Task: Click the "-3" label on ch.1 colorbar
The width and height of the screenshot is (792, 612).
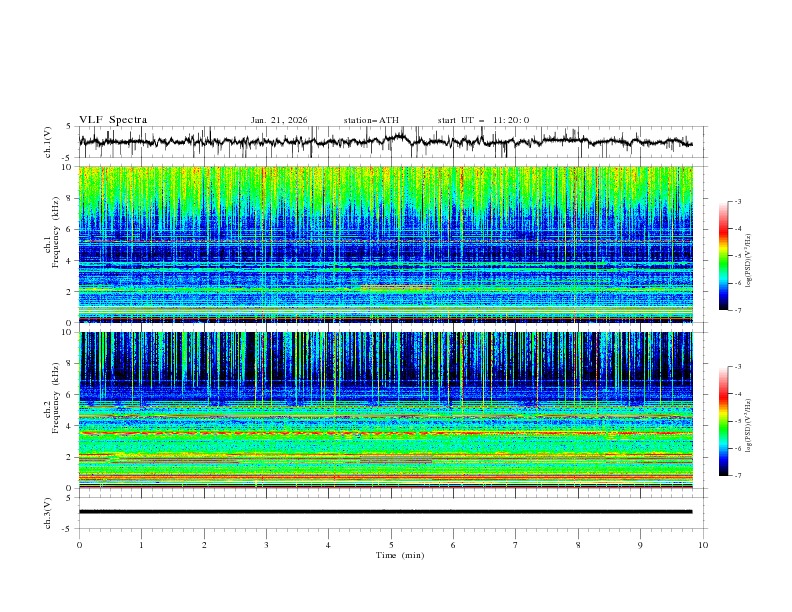Action: [x=737, y=201]
